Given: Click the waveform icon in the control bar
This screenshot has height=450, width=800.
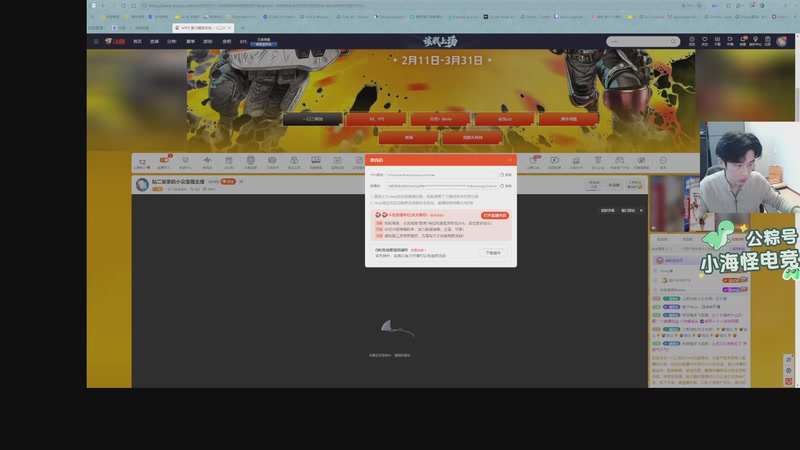Looking at the screenshot, I should (x=207, y=160).
